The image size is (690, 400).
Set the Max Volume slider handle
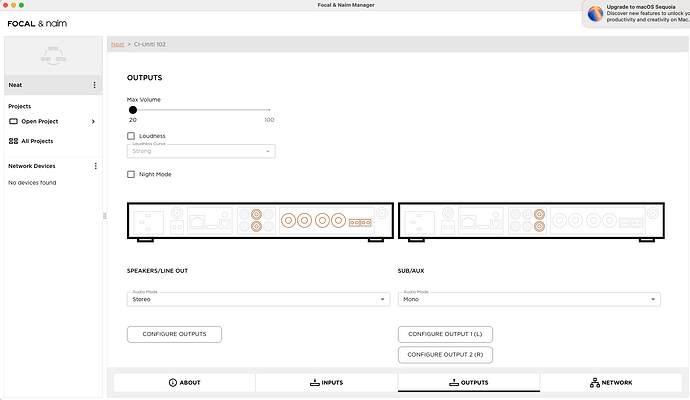pos(132,110)
